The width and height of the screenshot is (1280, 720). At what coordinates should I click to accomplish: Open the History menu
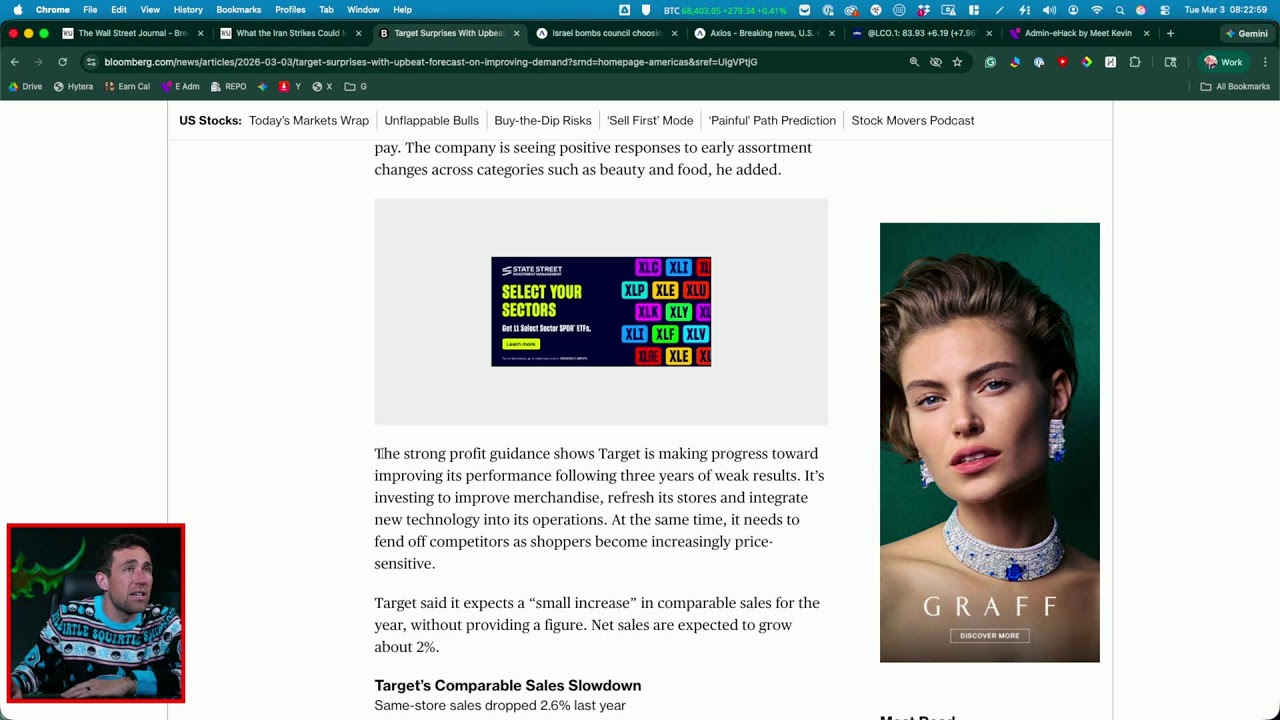[x=188, y=10]
